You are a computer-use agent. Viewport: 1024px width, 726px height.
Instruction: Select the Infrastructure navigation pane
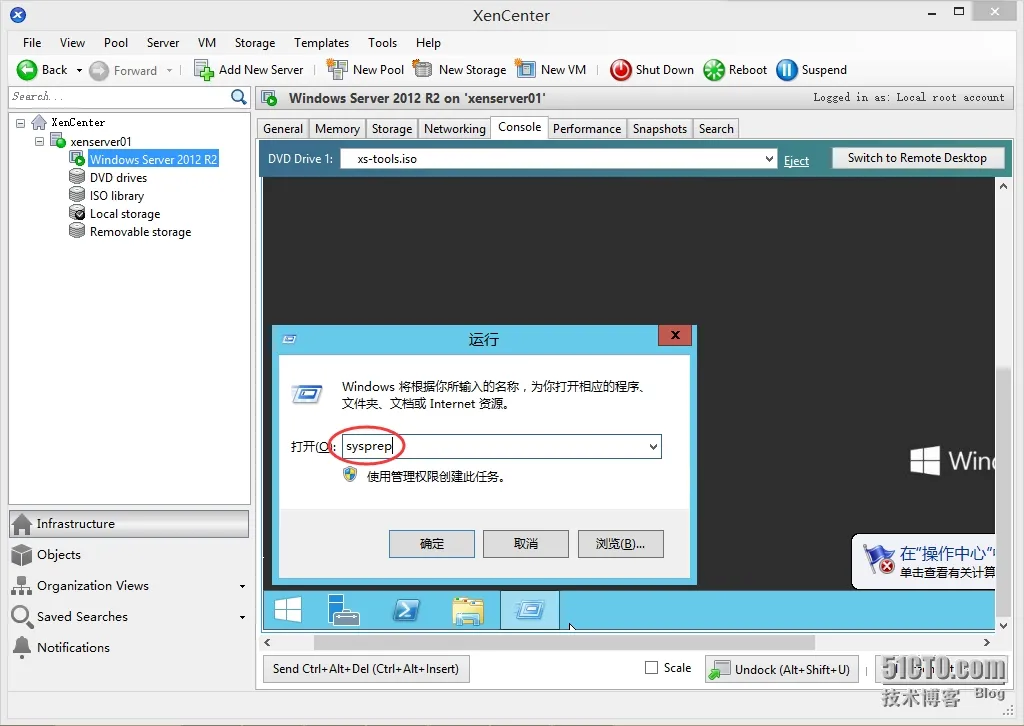point(129,524)
